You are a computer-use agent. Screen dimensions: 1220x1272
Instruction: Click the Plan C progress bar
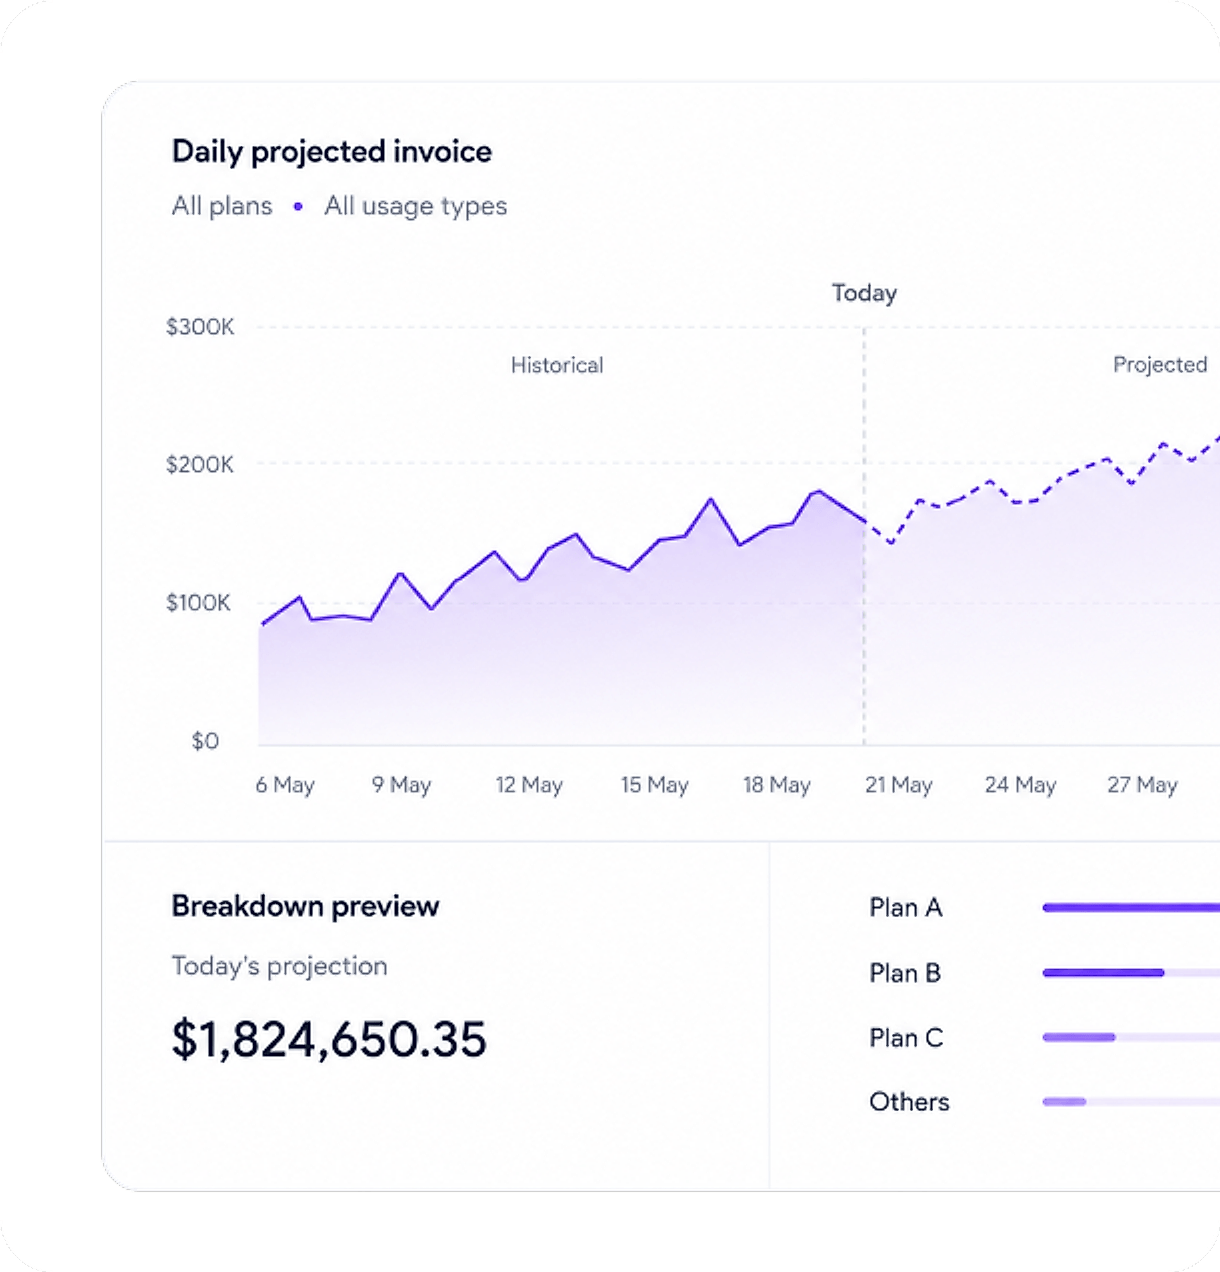tap(1131, 1038)
